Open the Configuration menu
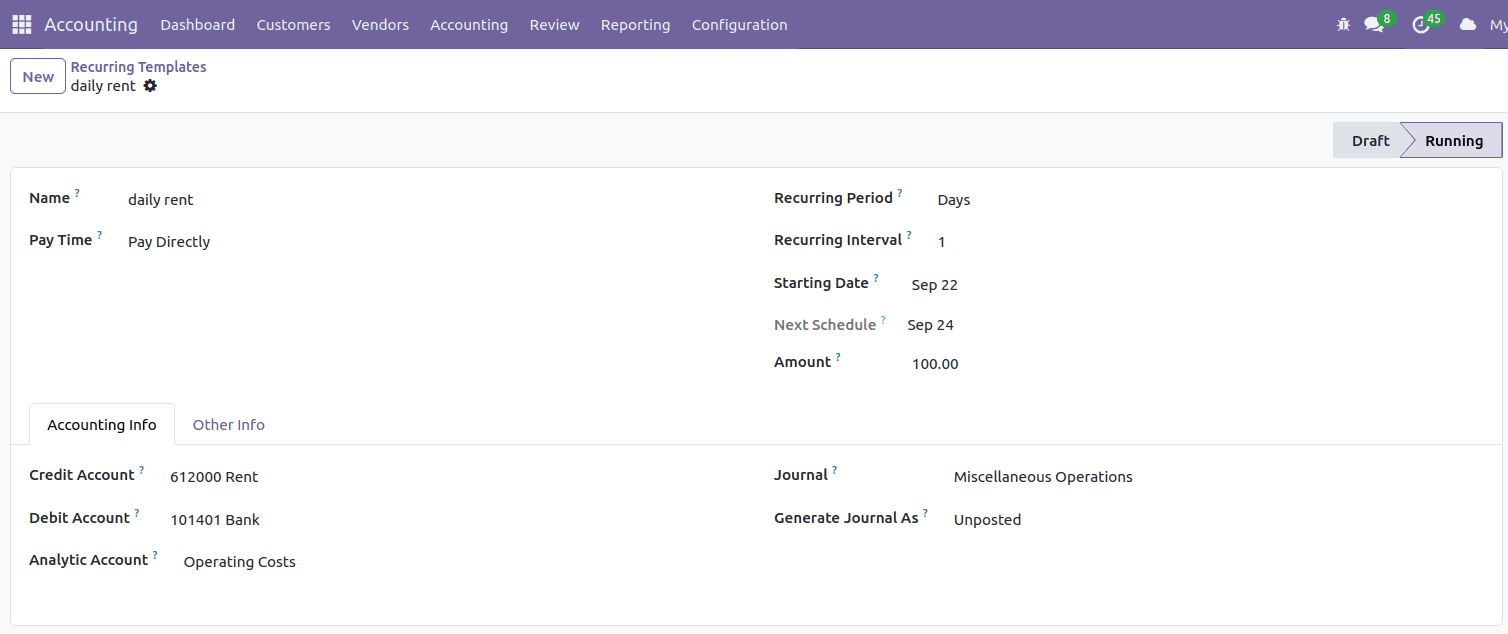Image resolution: width=1508 pixels, height=634 pixels. tap(739, 25)
